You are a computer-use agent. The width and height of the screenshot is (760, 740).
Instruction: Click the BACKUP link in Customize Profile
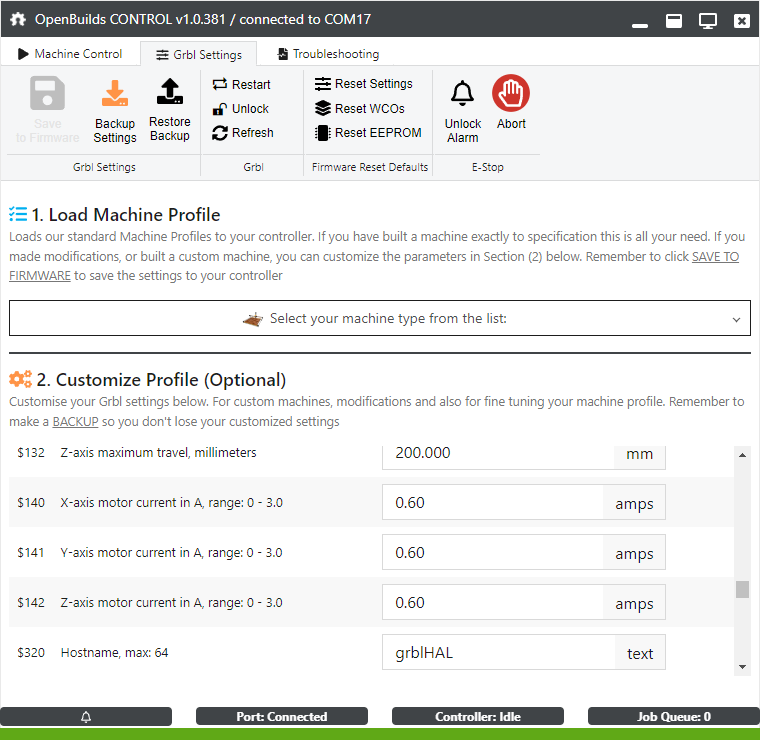[x=75, y=422]
